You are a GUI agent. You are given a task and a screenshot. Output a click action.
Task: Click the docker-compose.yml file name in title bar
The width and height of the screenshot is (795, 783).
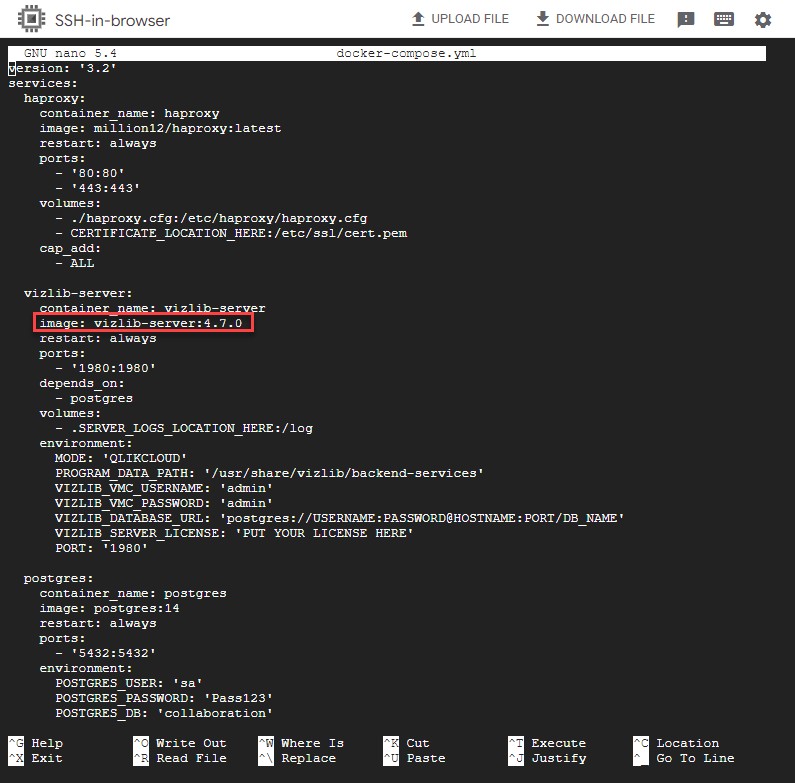[406, 53]
